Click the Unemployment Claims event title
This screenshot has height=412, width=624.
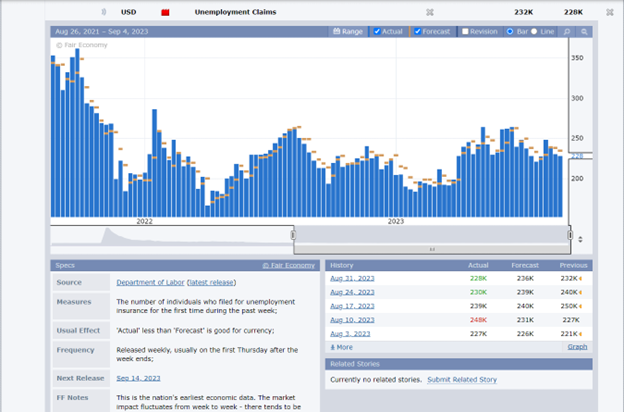pyautogui.click(x=236, y=12)
